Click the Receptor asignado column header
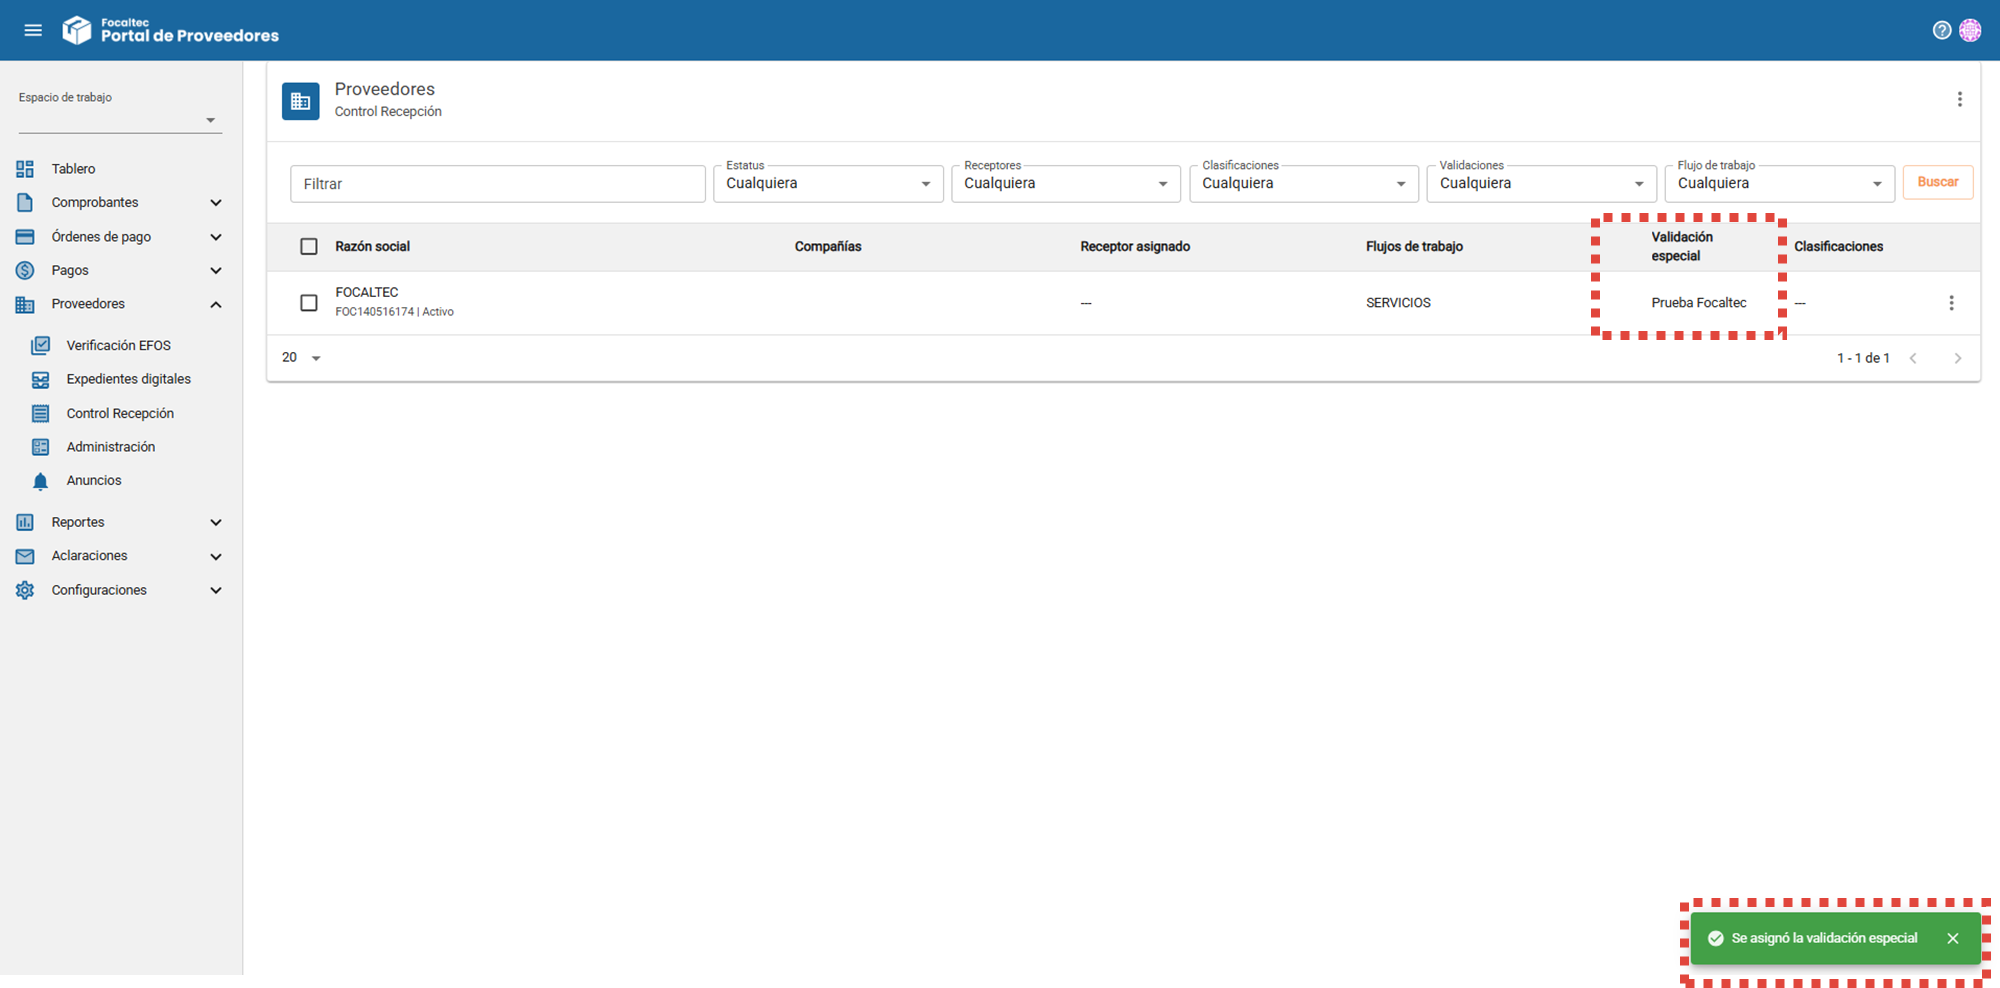The image size is (2000, 988). click(x=1135, y=246)
